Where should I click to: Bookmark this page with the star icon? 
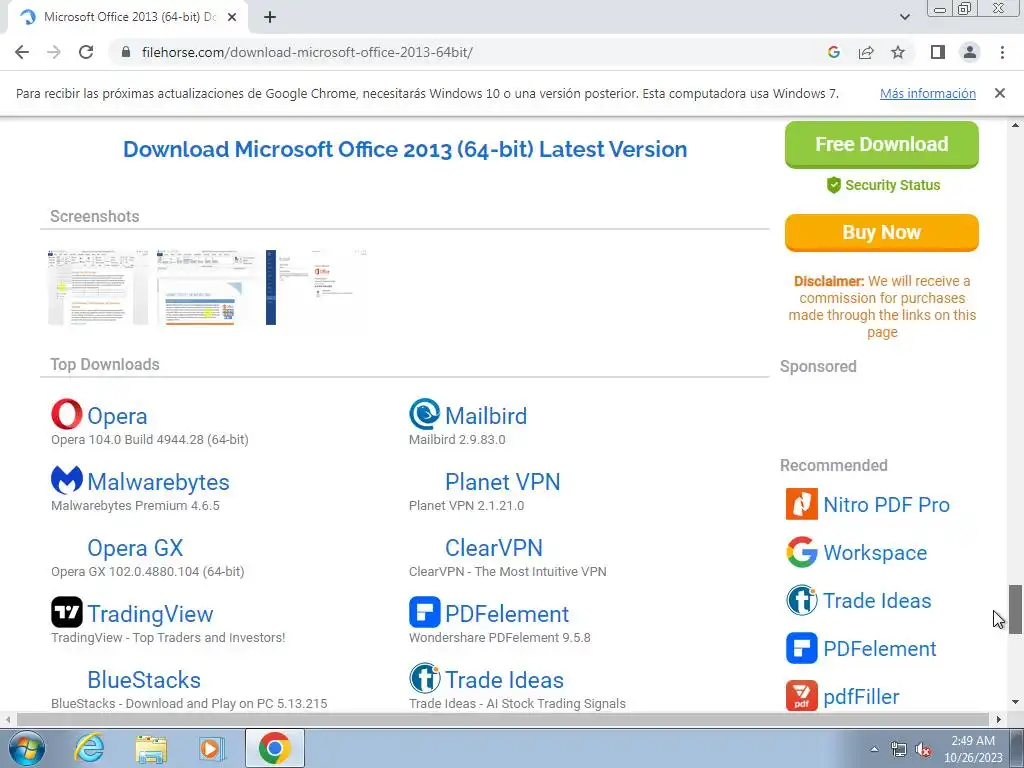coord(898,52)
